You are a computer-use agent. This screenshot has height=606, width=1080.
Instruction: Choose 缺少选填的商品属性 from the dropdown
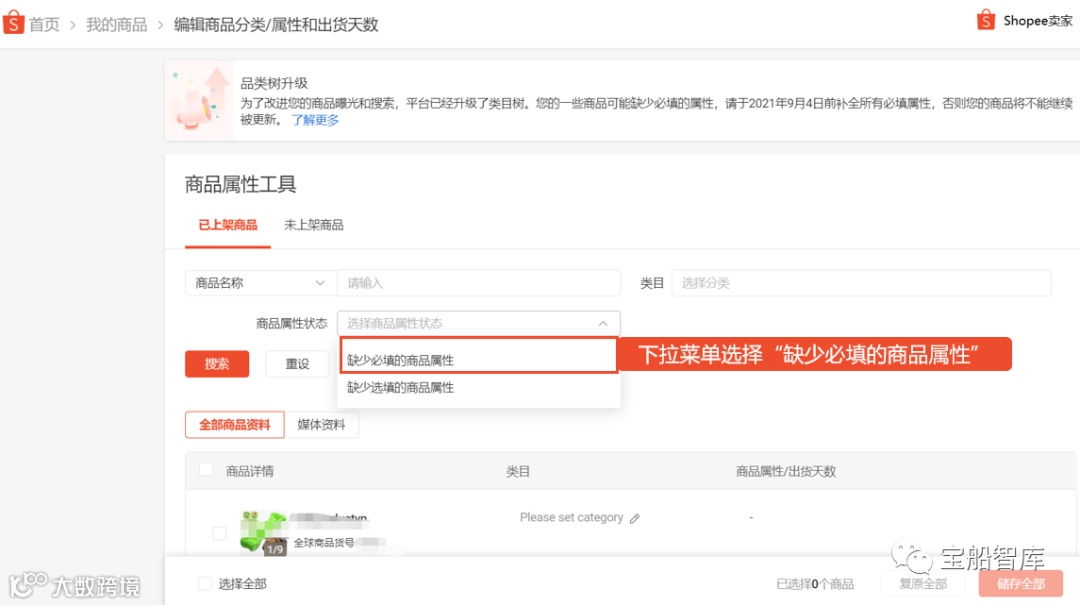pos(479,388)
